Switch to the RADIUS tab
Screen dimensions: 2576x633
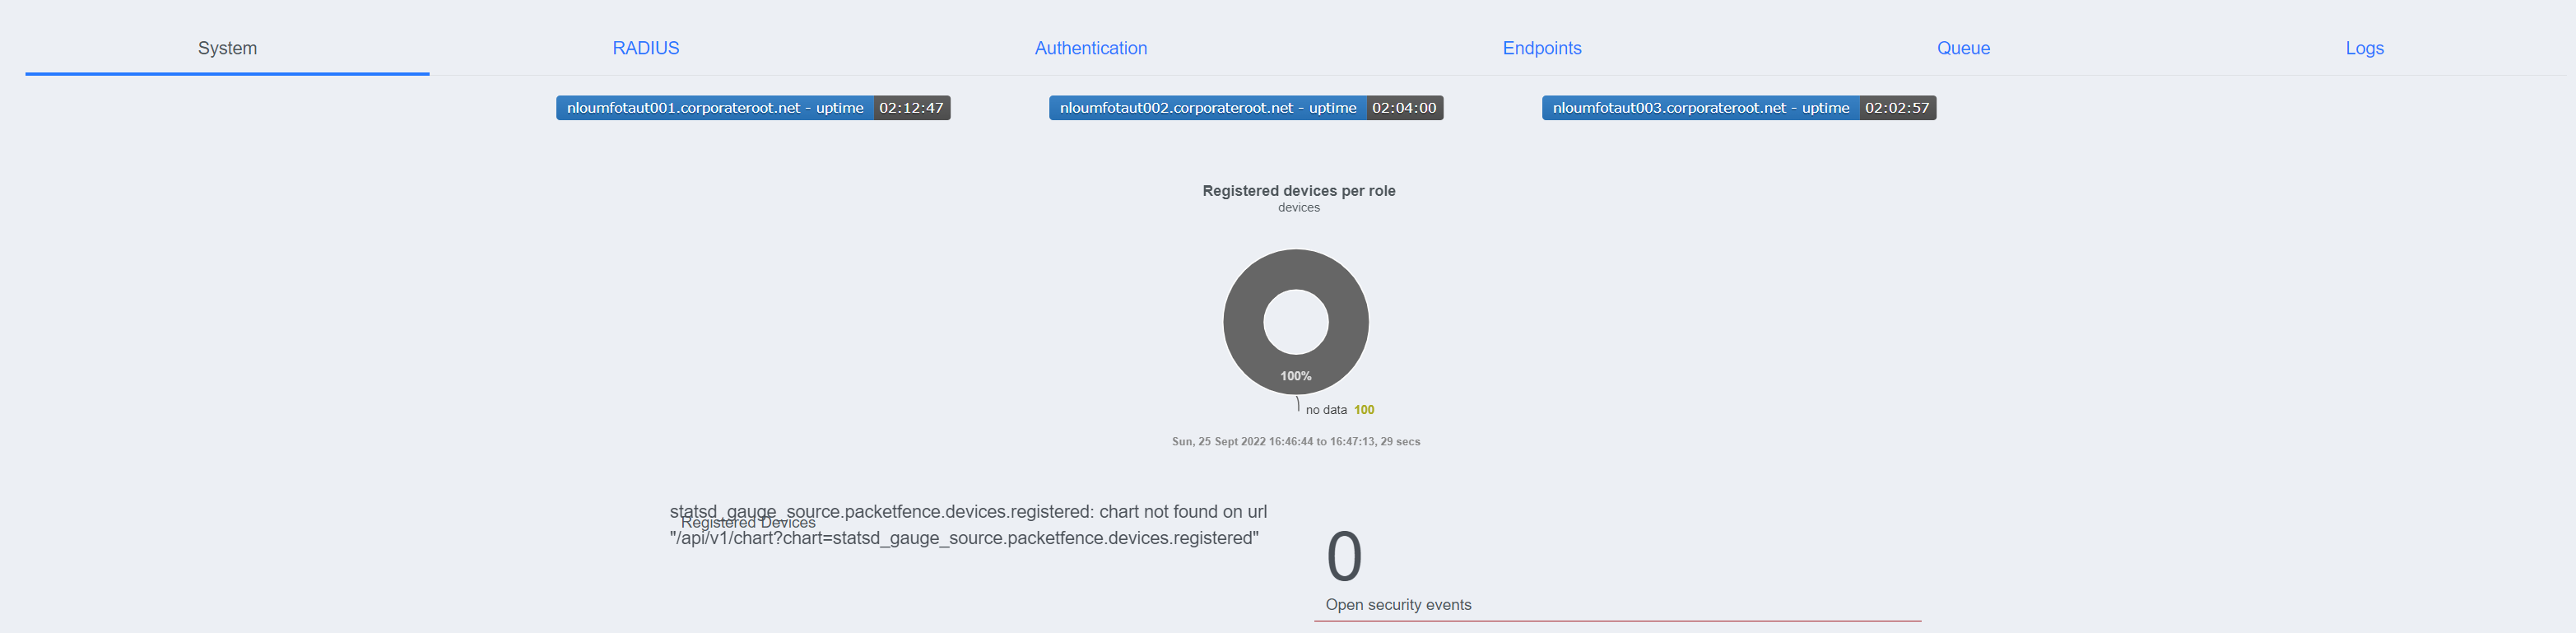coord(645,47)
